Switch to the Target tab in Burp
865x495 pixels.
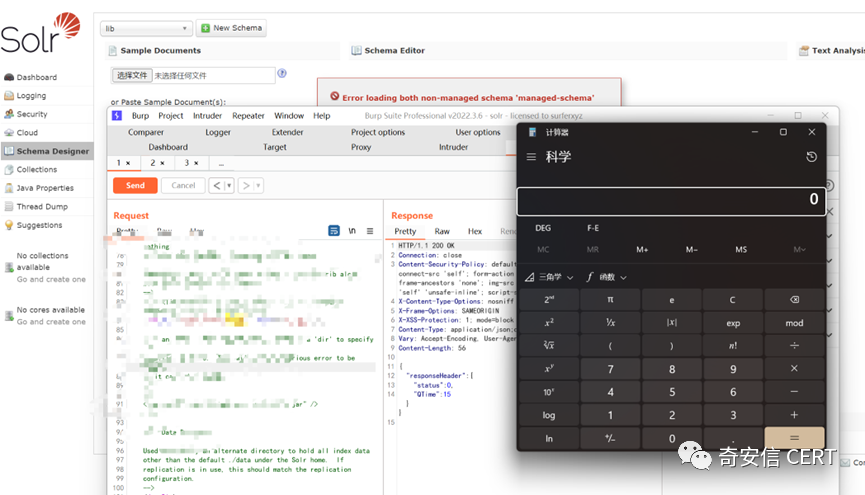[275, 147]
